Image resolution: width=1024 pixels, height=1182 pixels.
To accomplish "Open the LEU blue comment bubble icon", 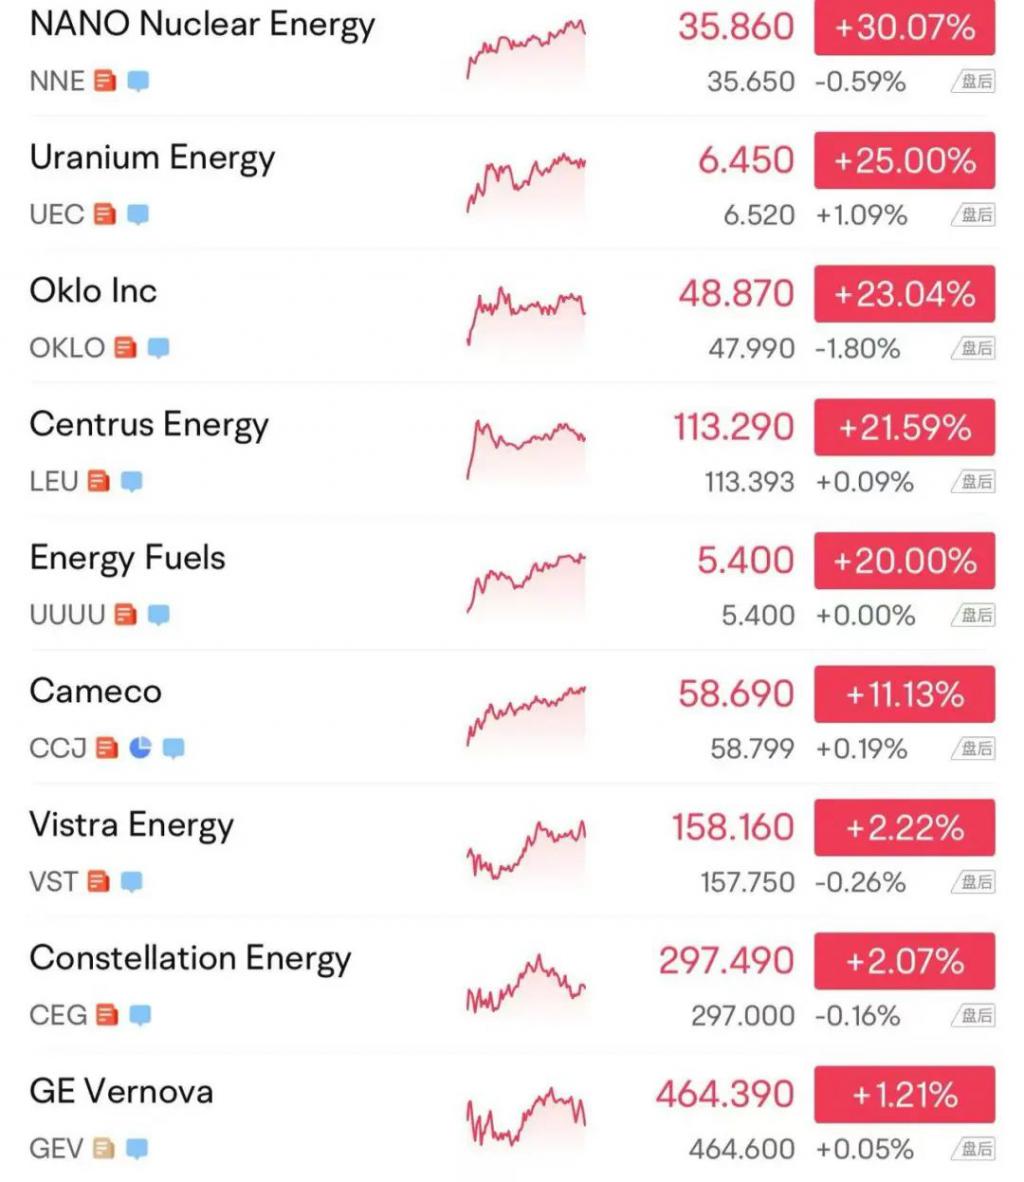I will pos(131,481).
